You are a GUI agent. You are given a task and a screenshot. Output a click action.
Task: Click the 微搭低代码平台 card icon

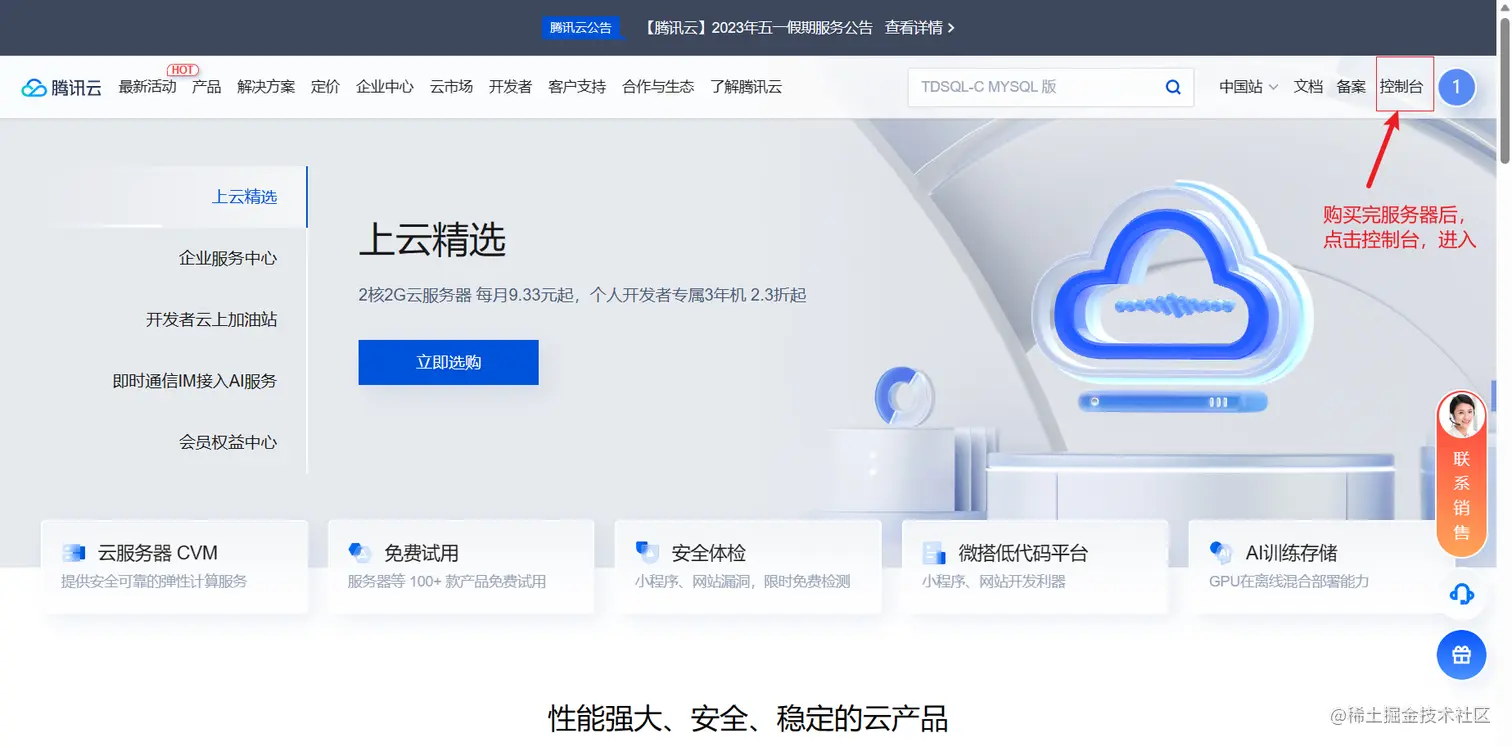(x=934, y=553)
